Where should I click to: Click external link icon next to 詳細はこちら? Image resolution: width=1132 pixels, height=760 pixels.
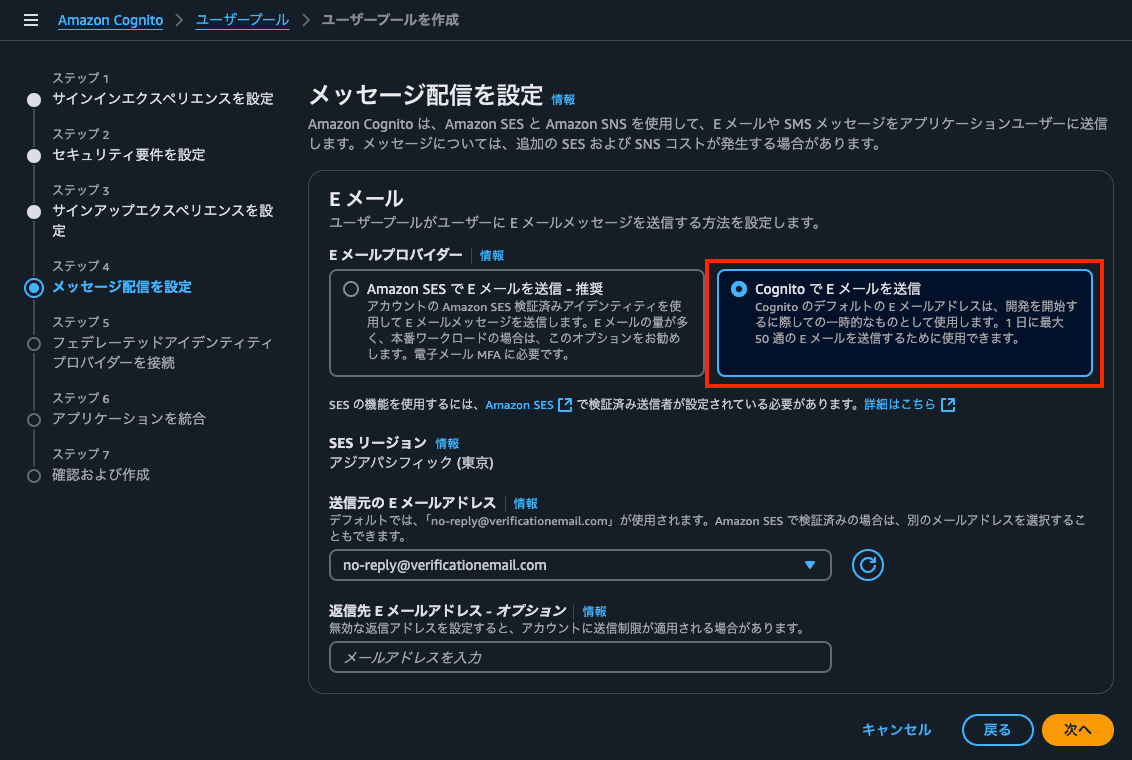[948, 405]
